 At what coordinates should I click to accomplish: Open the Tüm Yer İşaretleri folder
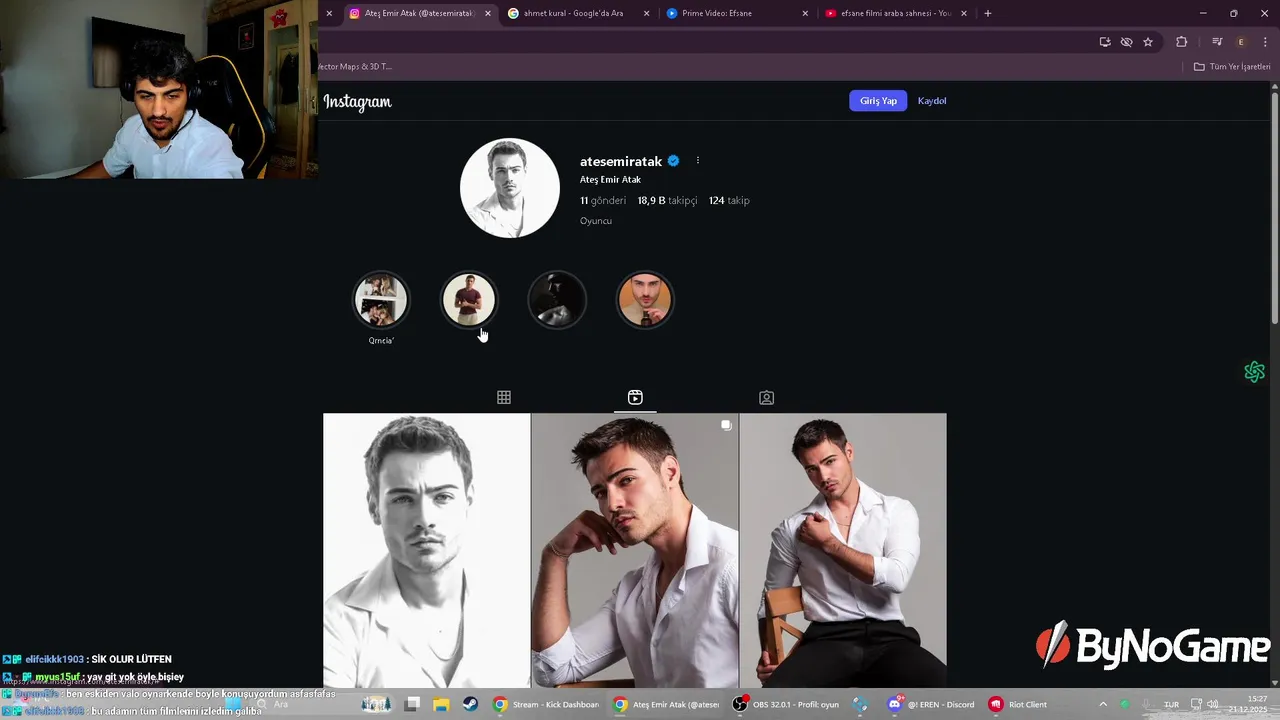coord(1232,67)
